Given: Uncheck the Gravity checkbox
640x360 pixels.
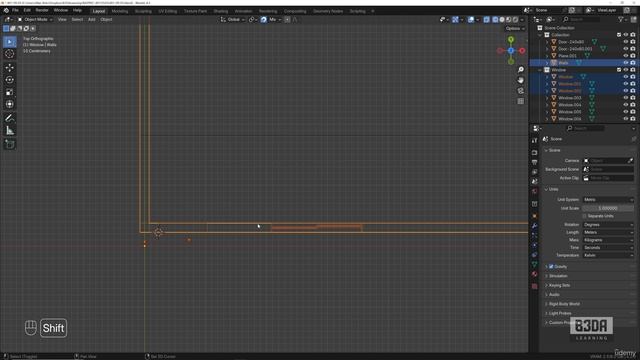Looking at the screenshot, I should click(551, 267).
